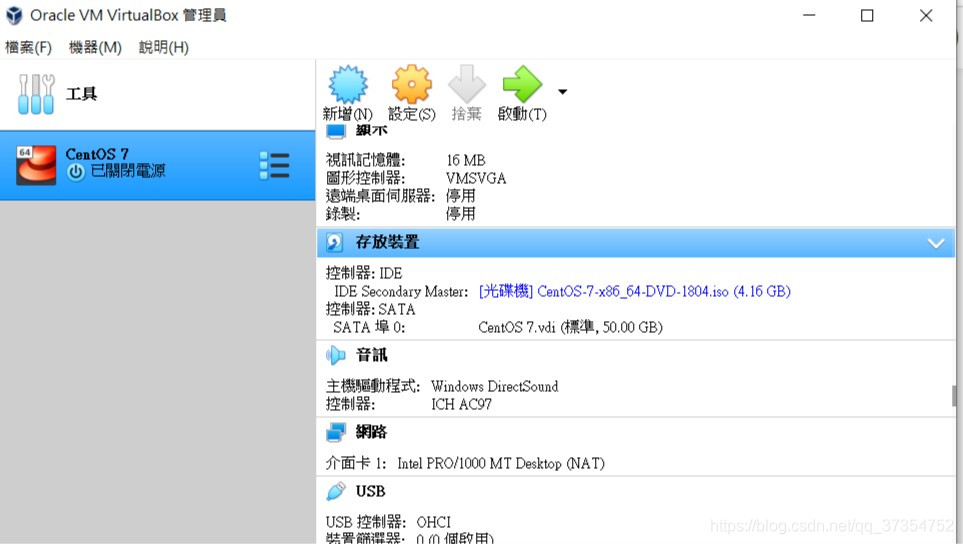Open the File (檔案) menu
963x544 pixels.
28,47
